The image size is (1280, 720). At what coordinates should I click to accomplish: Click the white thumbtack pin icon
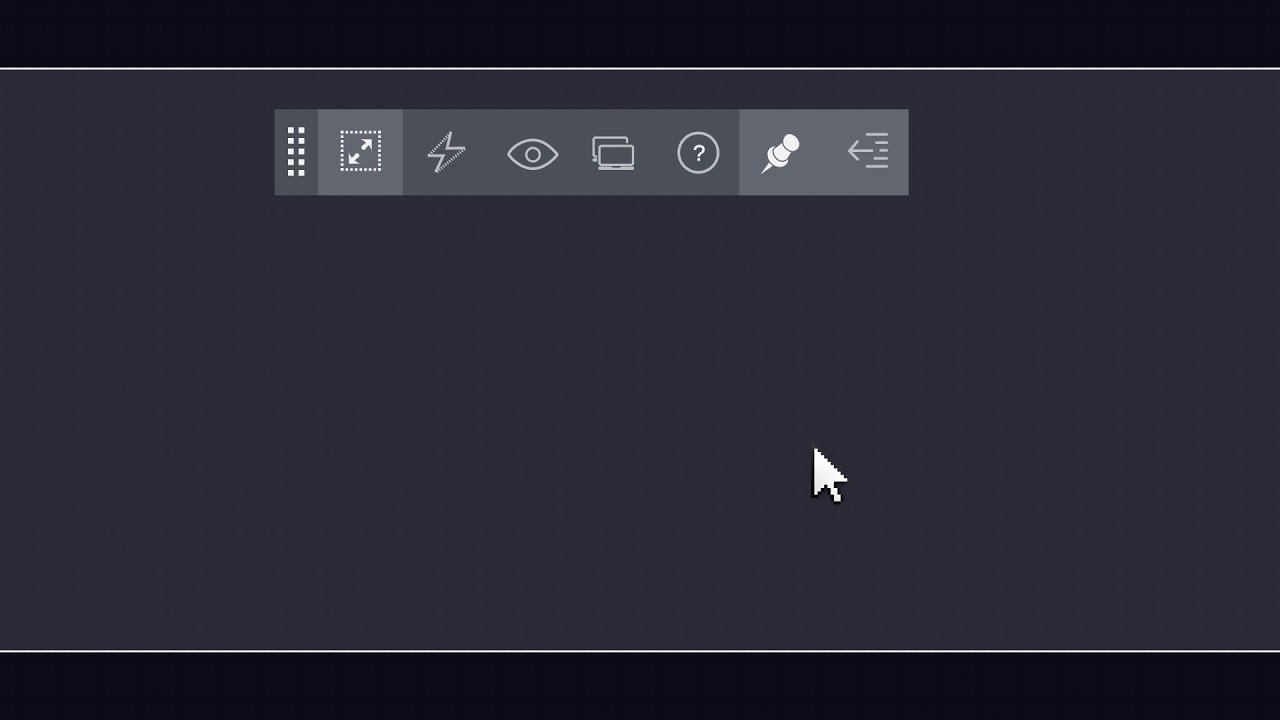coord(780,153)
